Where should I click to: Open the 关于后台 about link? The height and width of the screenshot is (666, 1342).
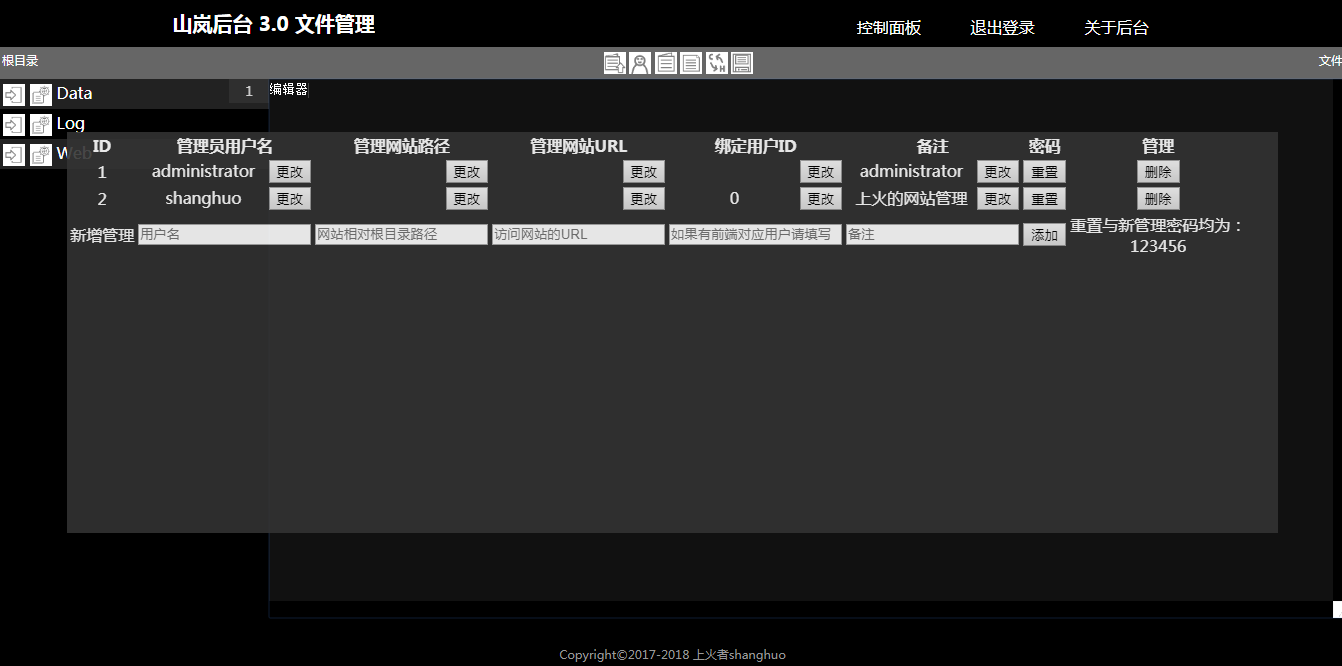1116,28
